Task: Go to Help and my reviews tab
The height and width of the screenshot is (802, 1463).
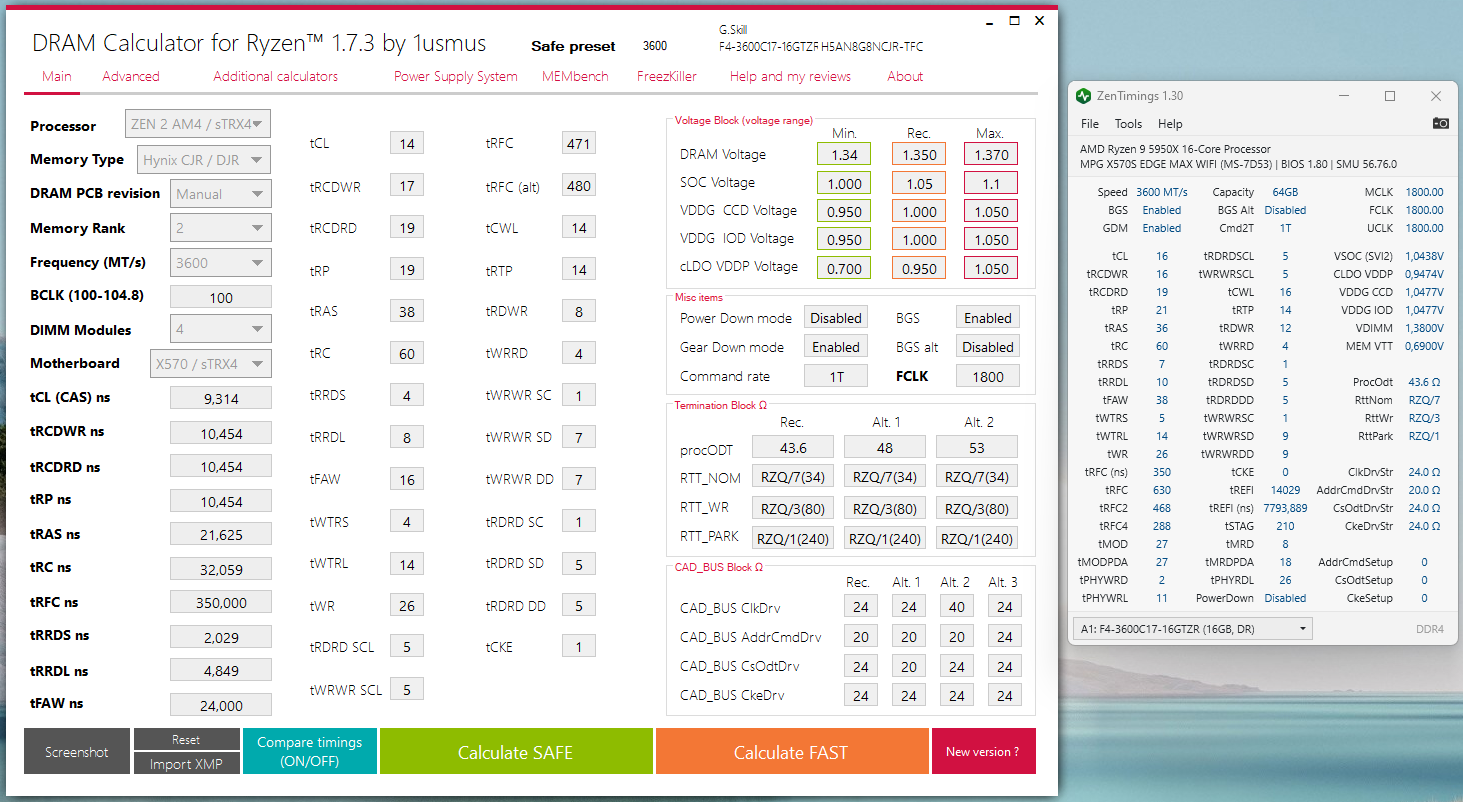Action: coord(790,76)
